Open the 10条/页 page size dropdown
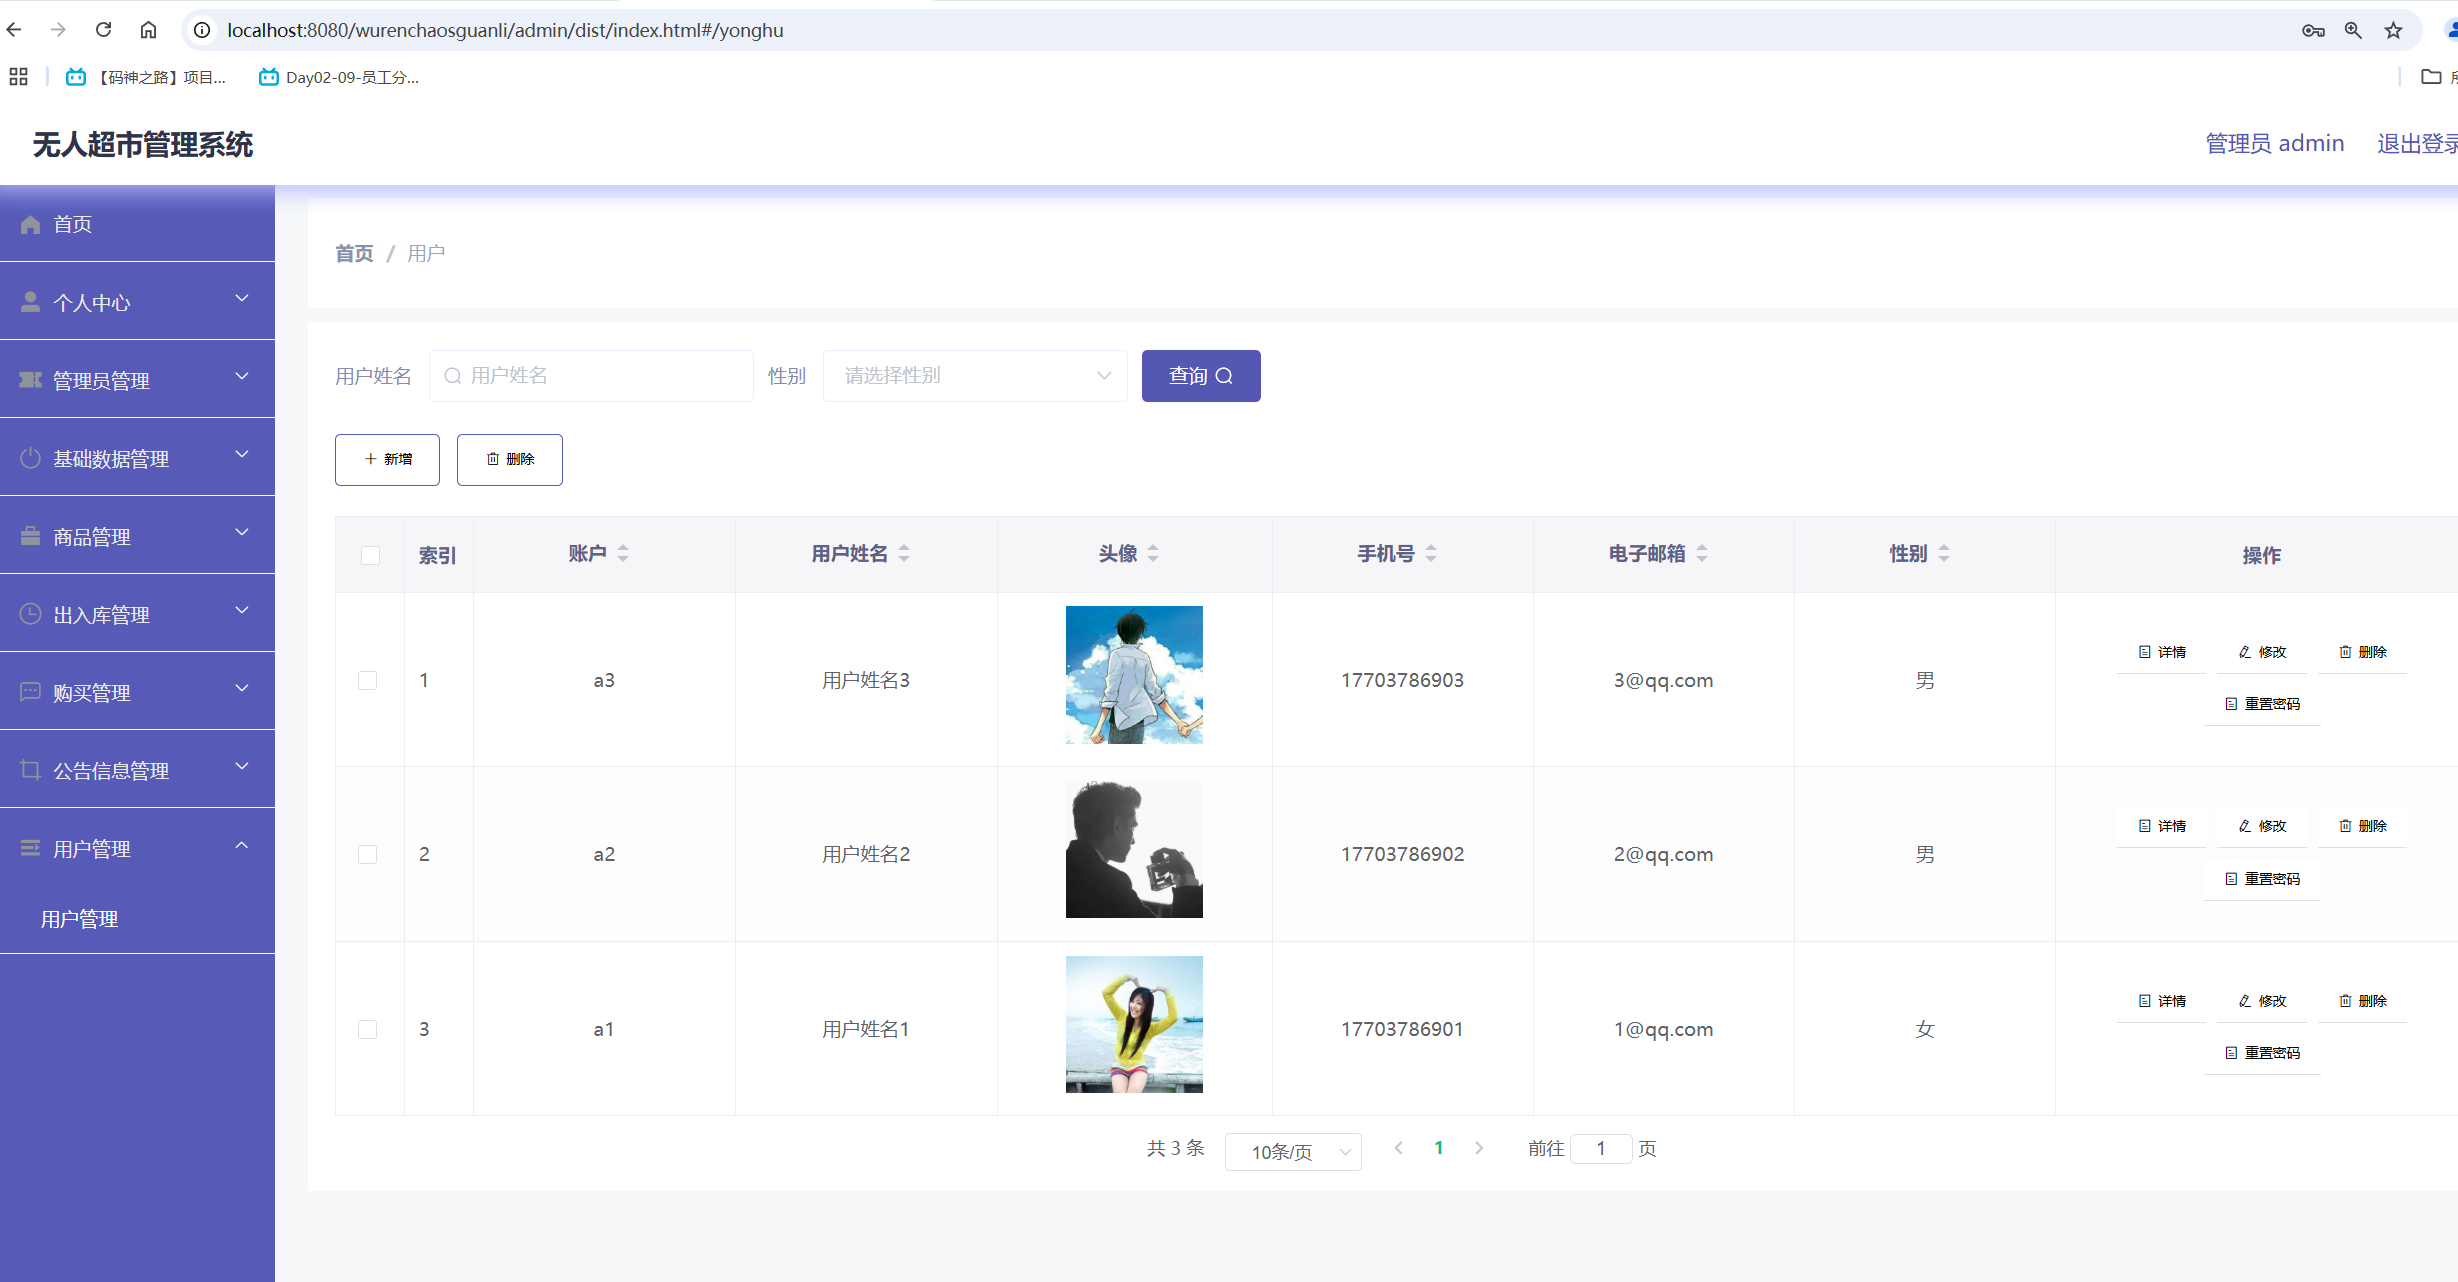The height and width of the screenshot is (1282, 2458). point(1292,1152)
